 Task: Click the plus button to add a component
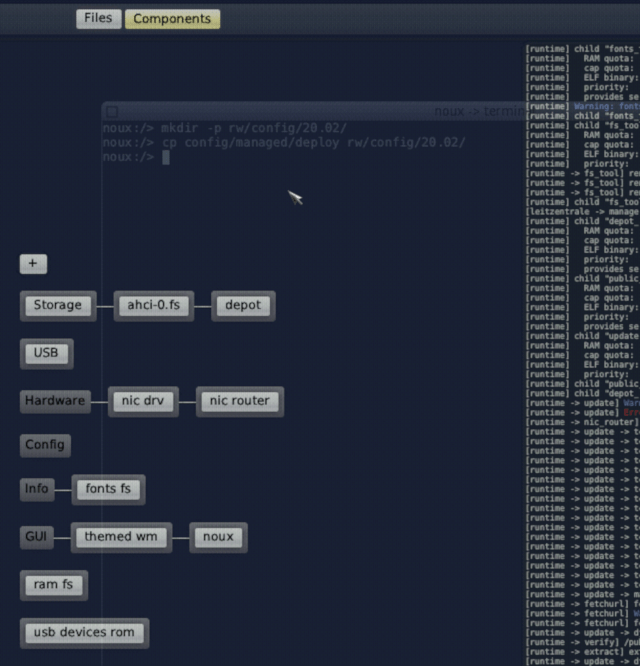click(x=33, y=264)
